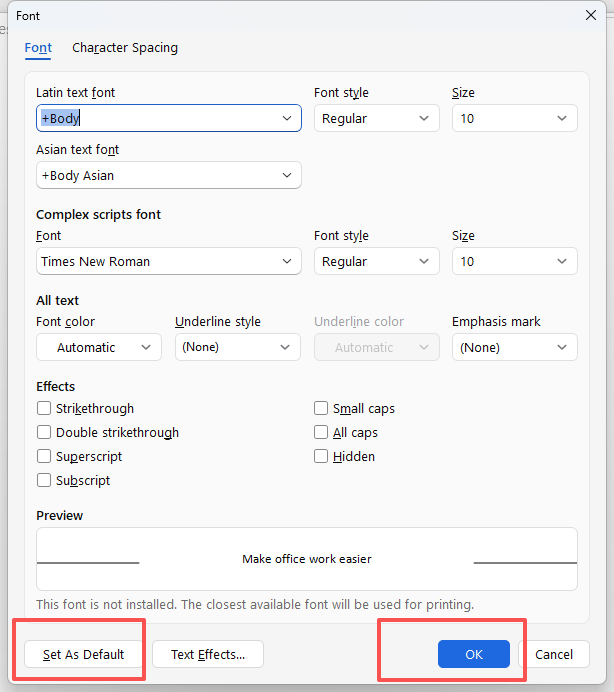Toggle the Double strikethrough checkbox
This screenshot has width=614, height=692.
click(44, 432)
